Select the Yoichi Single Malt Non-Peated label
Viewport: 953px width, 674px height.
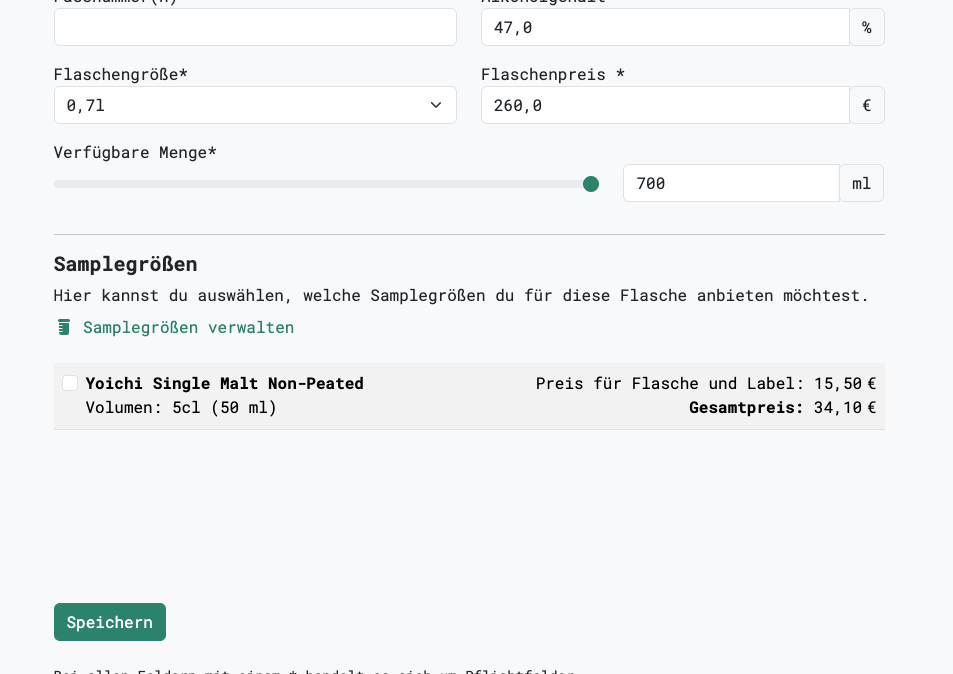[x=225, y=383]
